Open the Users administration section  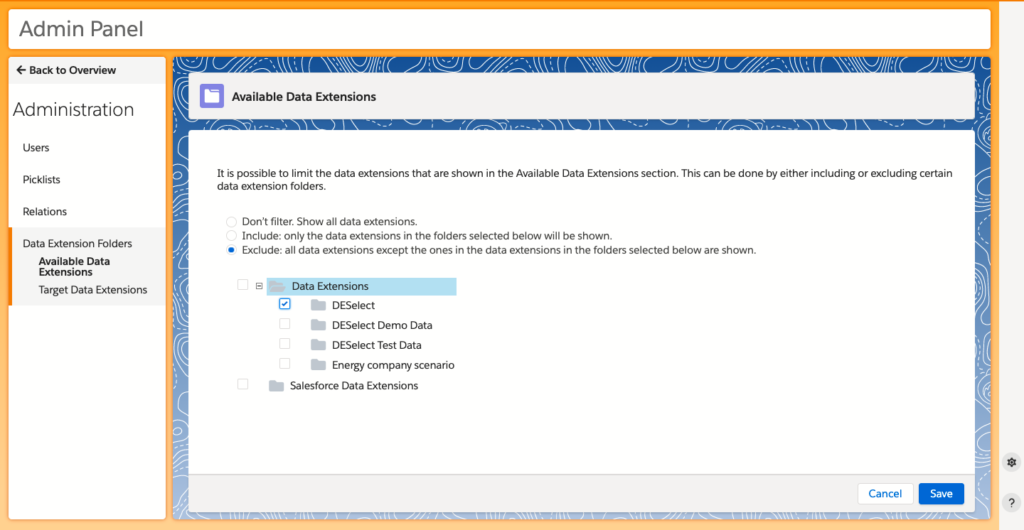pos(36,148)
